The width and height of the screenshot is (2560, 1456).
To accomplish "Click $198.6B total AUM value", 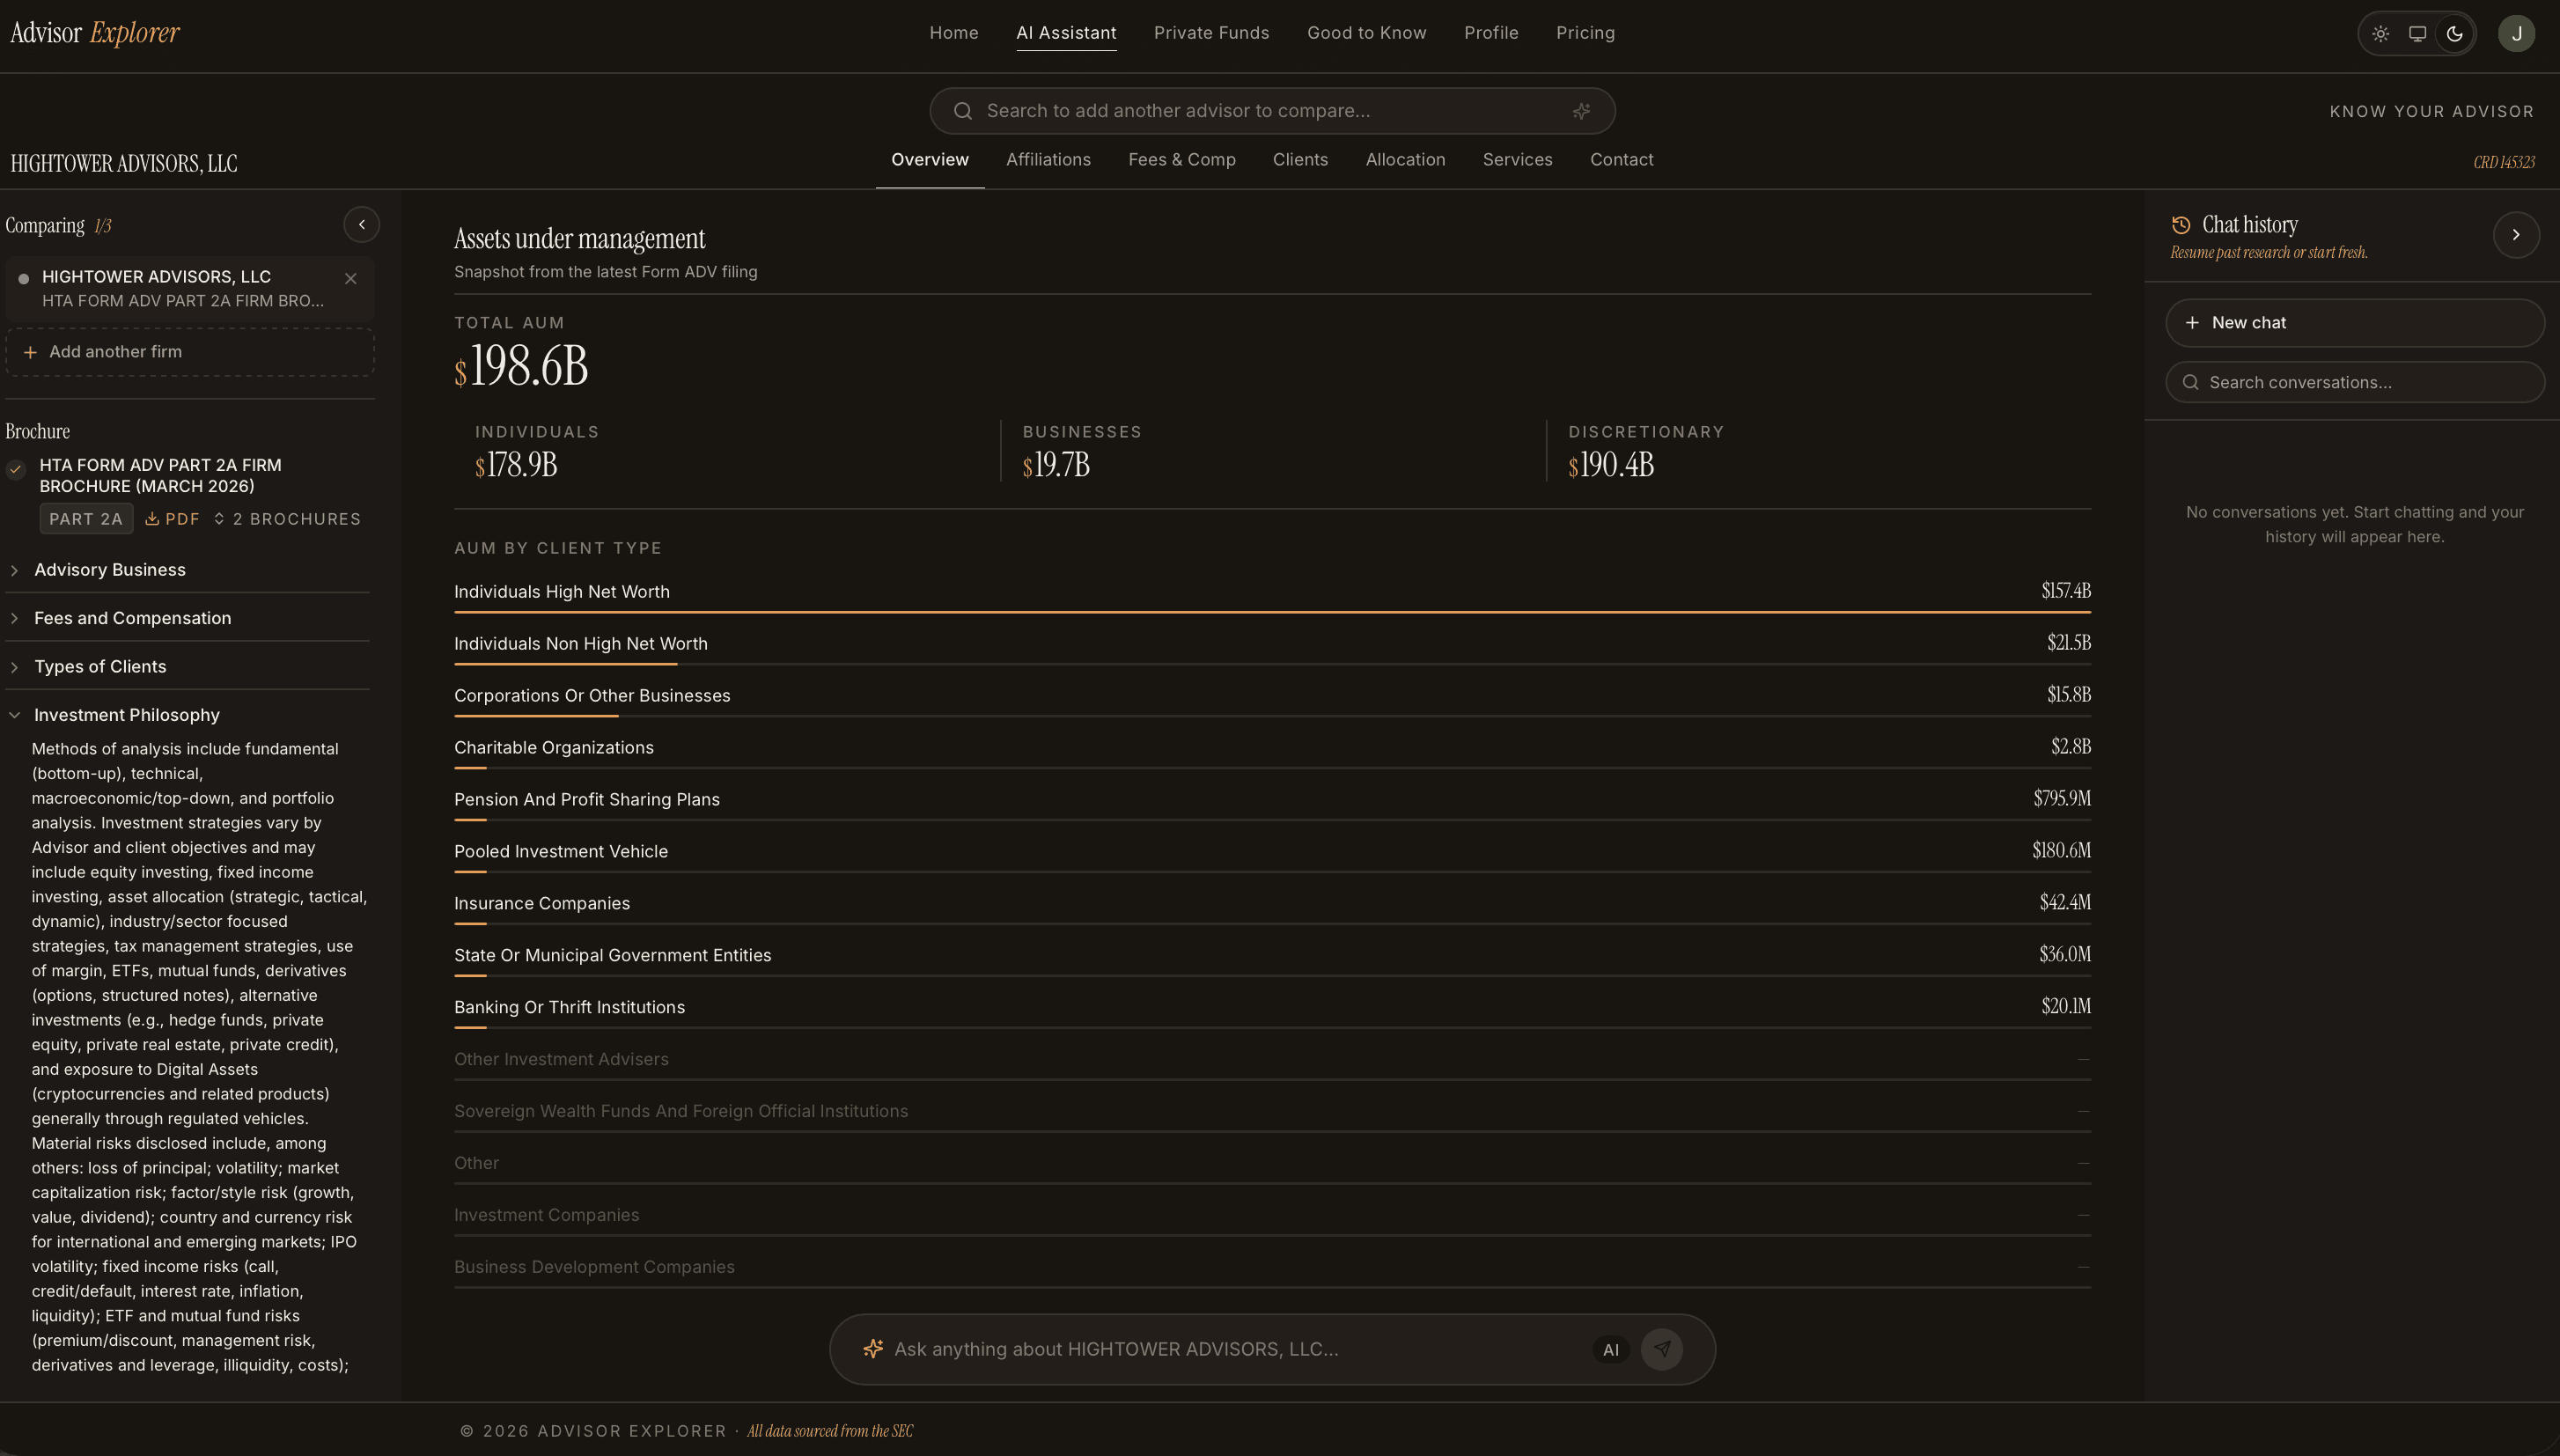I will 521,366.
